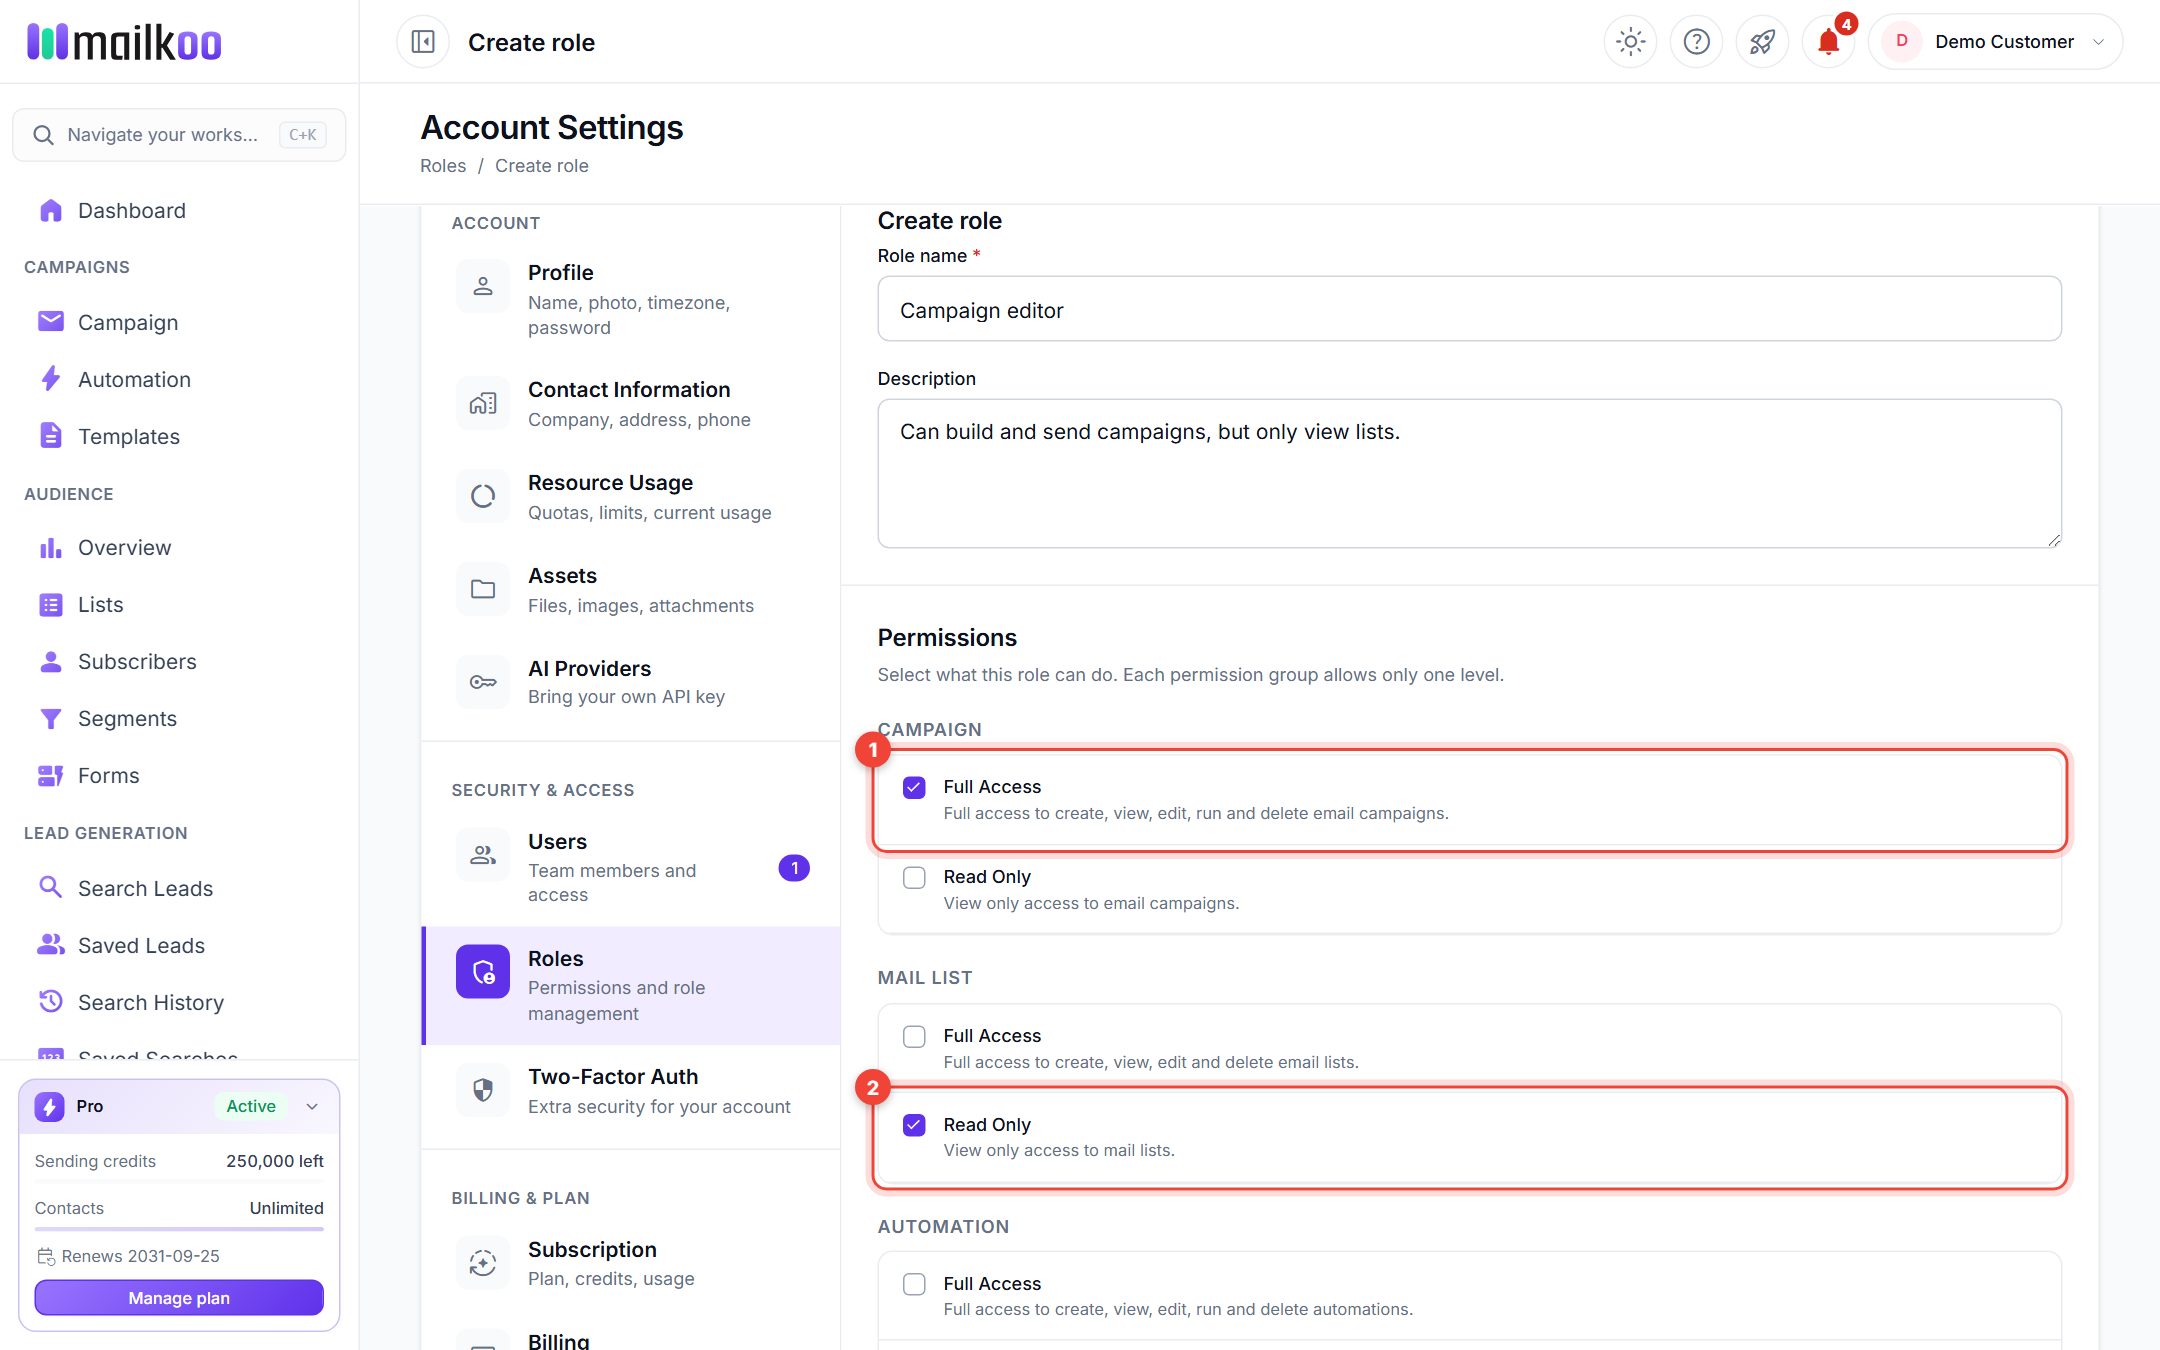Collapse sidebar with the panel toggle icon
Viewport: 2160px width, 1350px height.
[x=423, y=42]
